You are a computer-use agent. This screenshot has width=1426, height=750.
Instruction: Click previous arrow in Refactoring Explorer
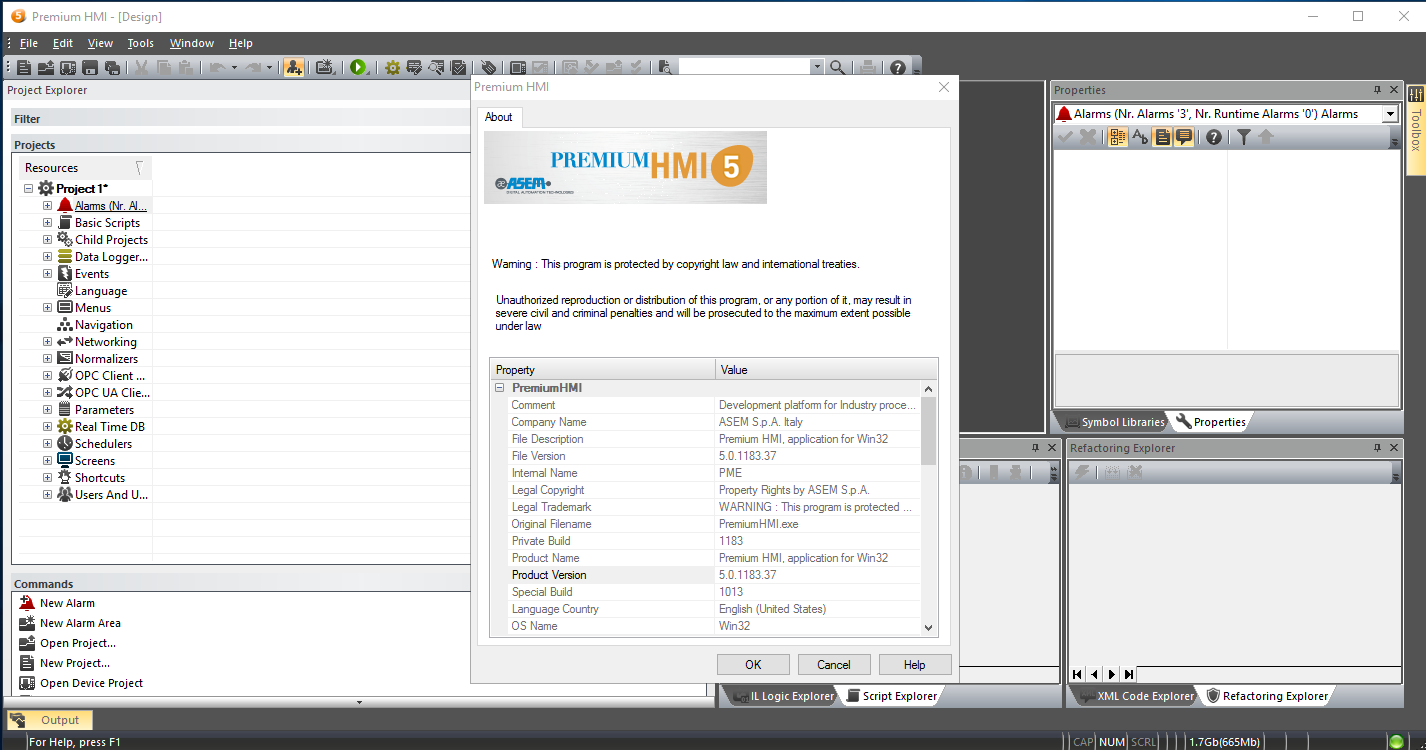pos(1095,675)
